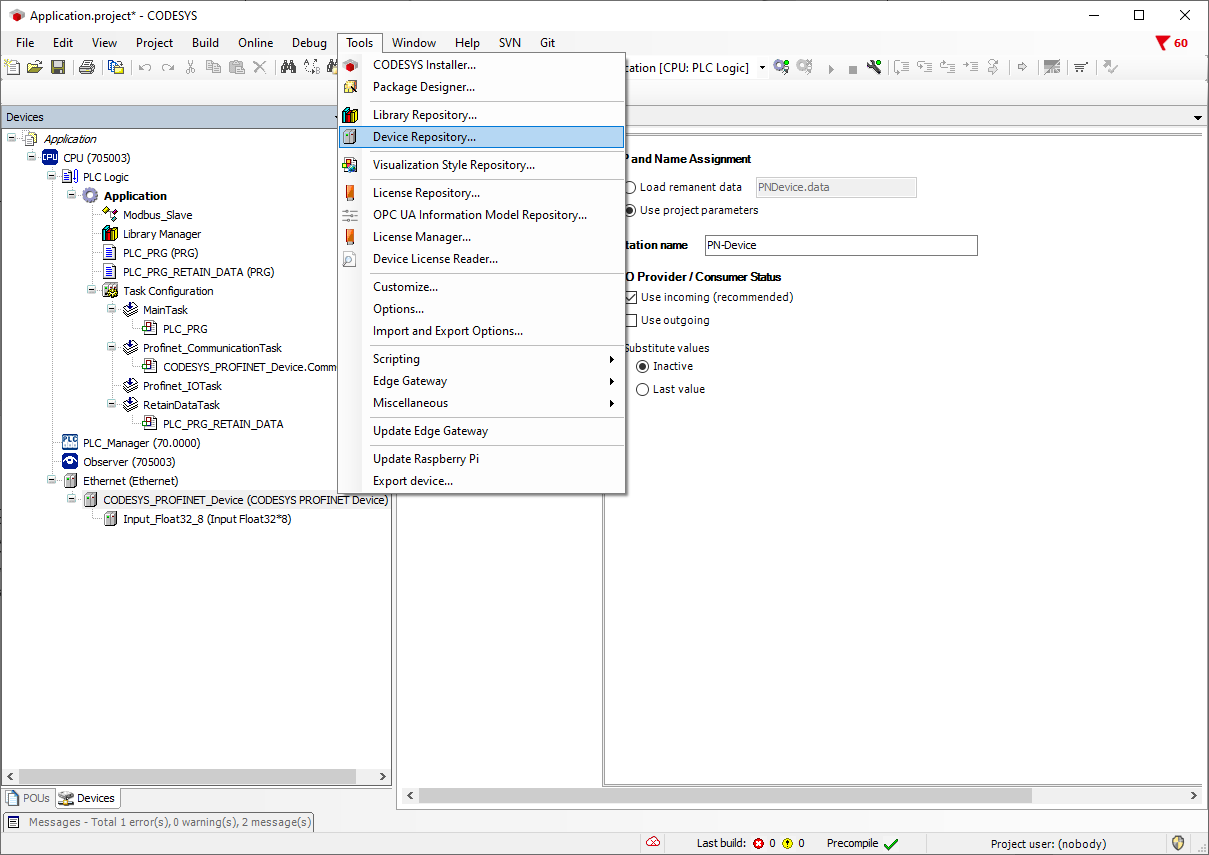Viewport: 1209px width, 855px height.
Task: Enable the Use outgoing checkbox
Action: click(631, 320)
